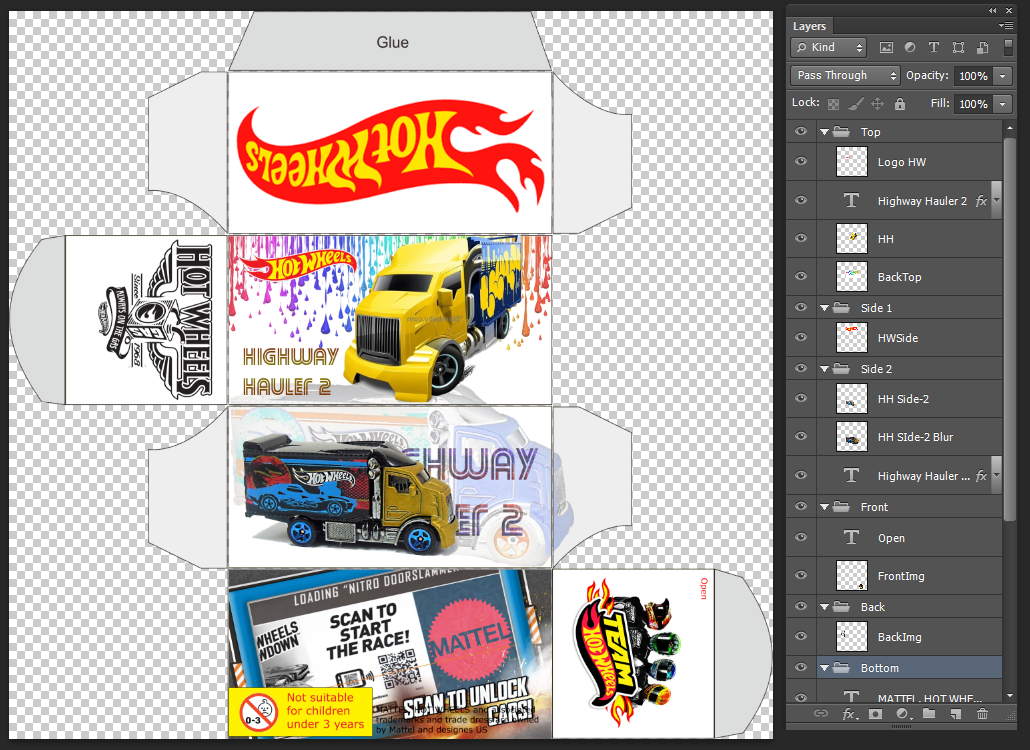The image size is (1030, 750).
Task: Click the fx badge on Highway Hauler 2 layer
Action: click(981, 201)
